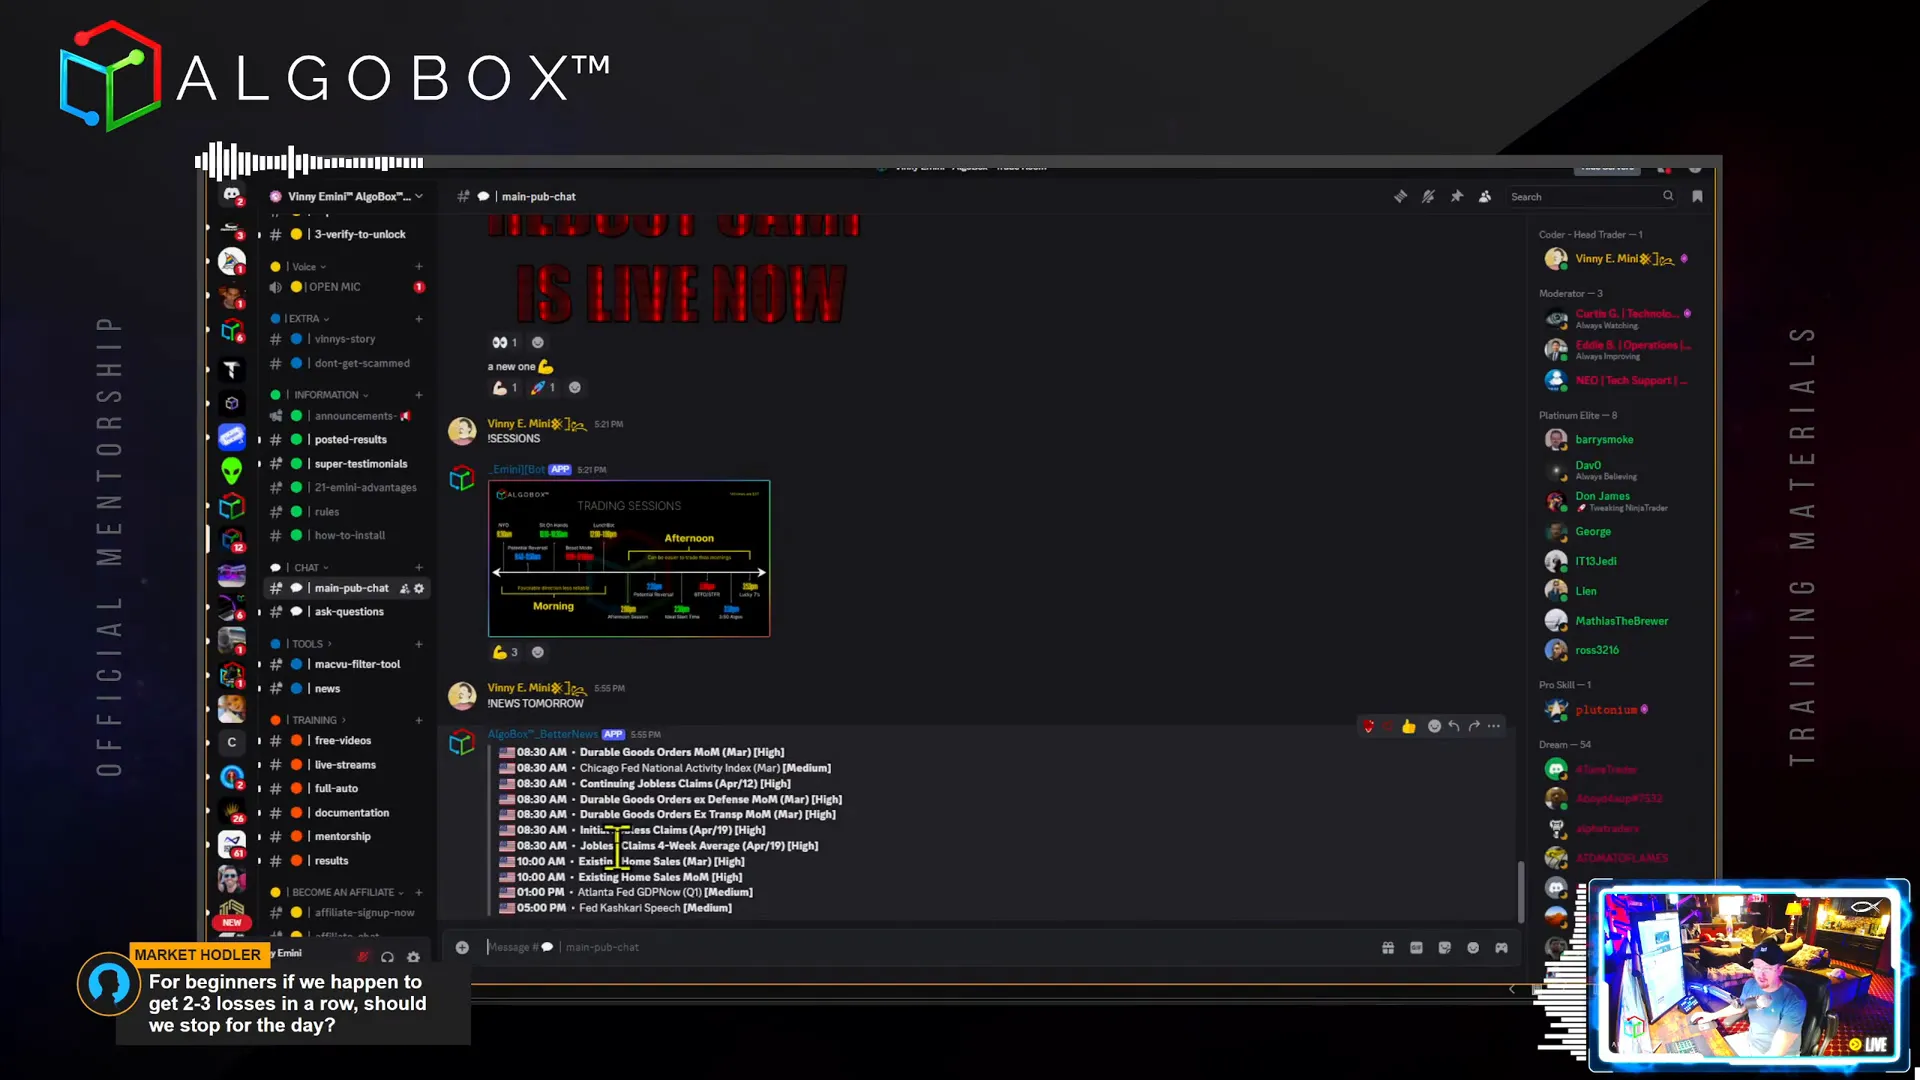Open the Threads icon in channel header
The image size is (1920, 1080).
tap(1400, 197)
